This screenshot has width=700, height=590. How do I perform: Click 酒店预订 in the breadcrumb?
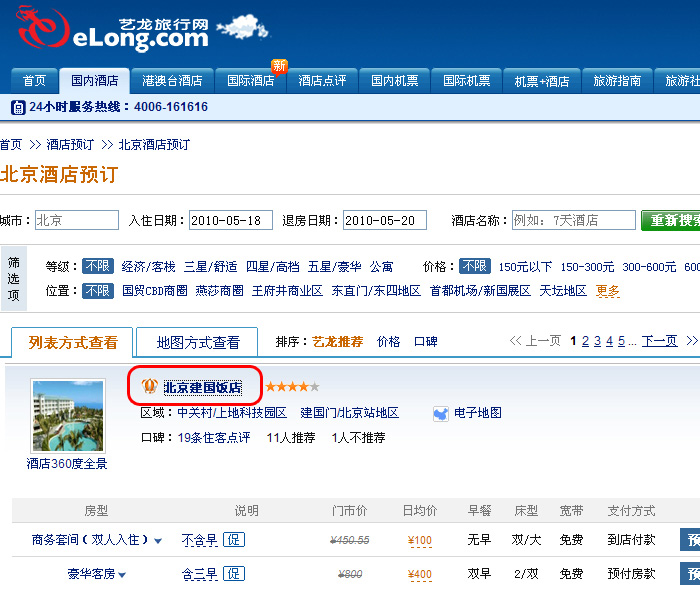(70, 145)
